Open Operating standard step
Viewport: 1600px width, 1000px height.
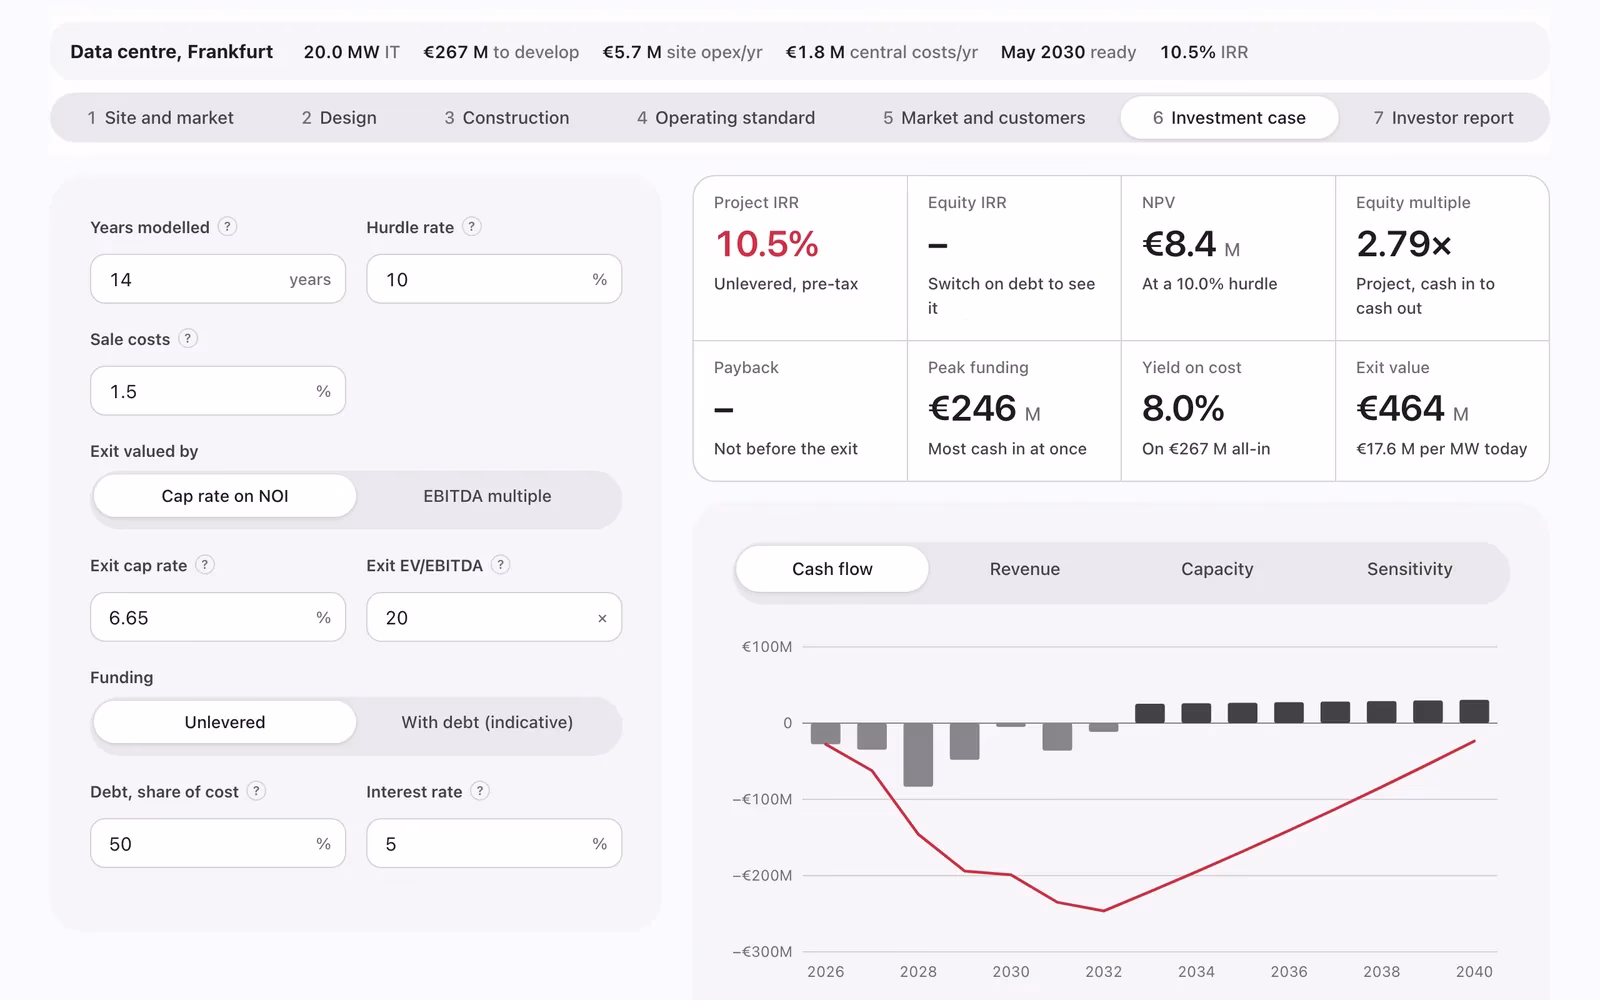[x=726, y=118]
